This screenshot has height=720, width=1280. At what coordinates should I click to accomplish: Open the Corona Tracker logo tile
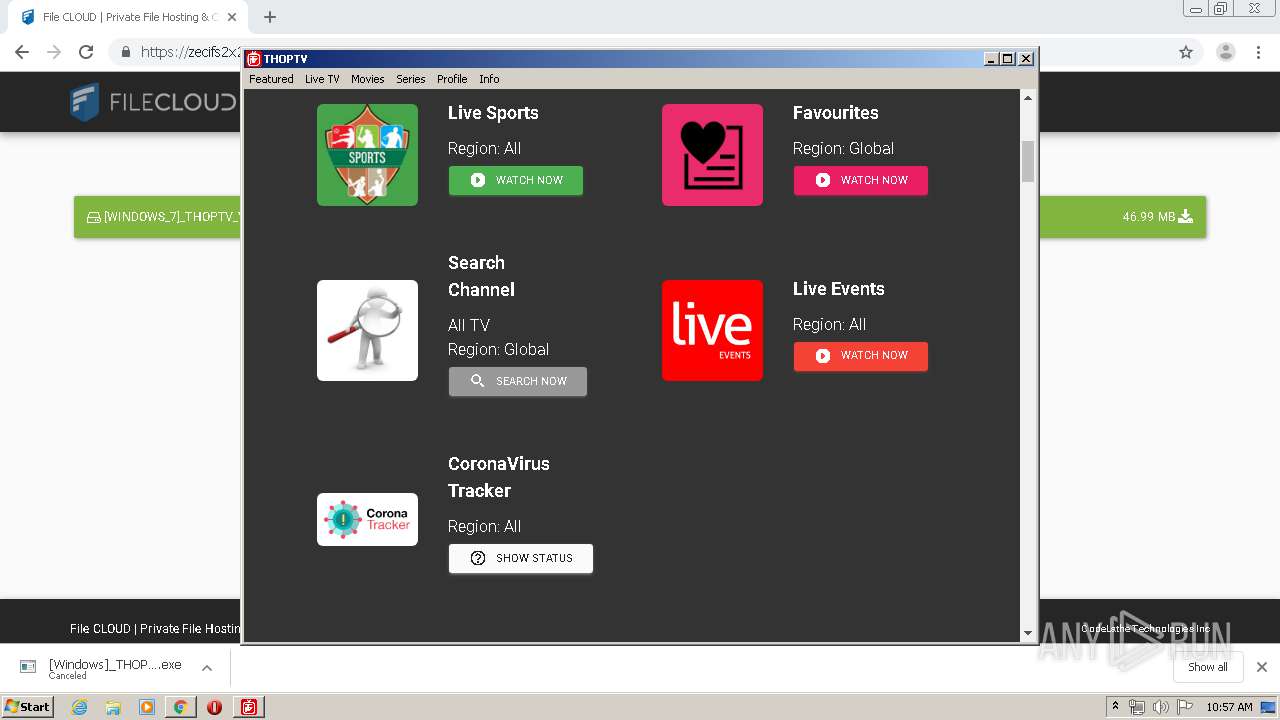[367, 519]
